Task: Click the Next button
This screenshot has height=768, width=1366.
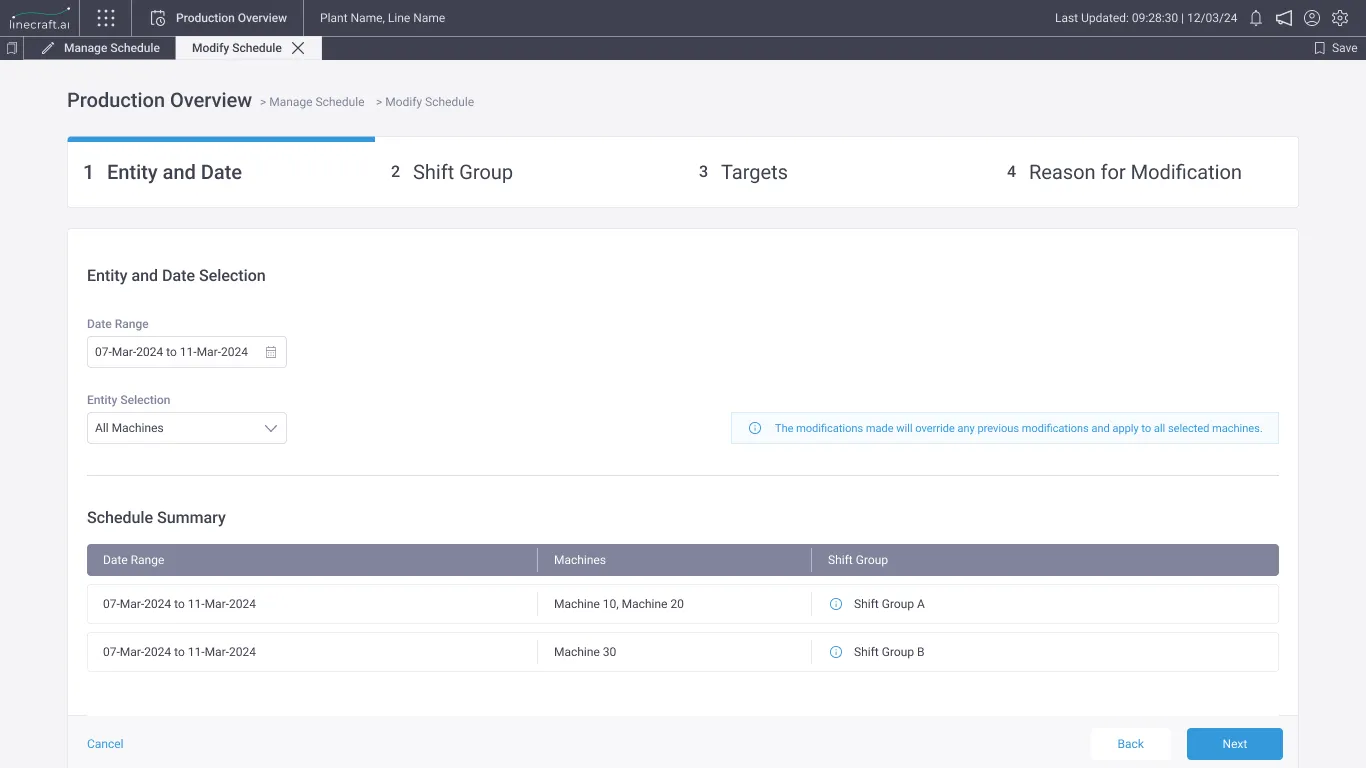Action: (1235, 744)
